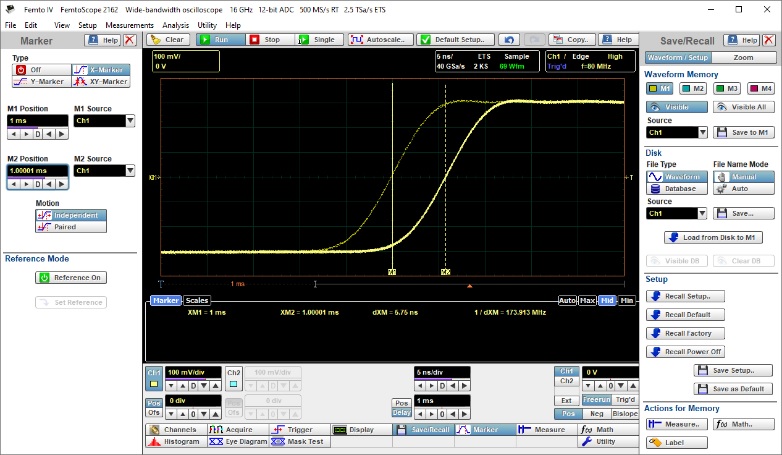This screenshot has width=782, height=455.
Task: Clear the displayed waveform
Action: coord(168,40)
